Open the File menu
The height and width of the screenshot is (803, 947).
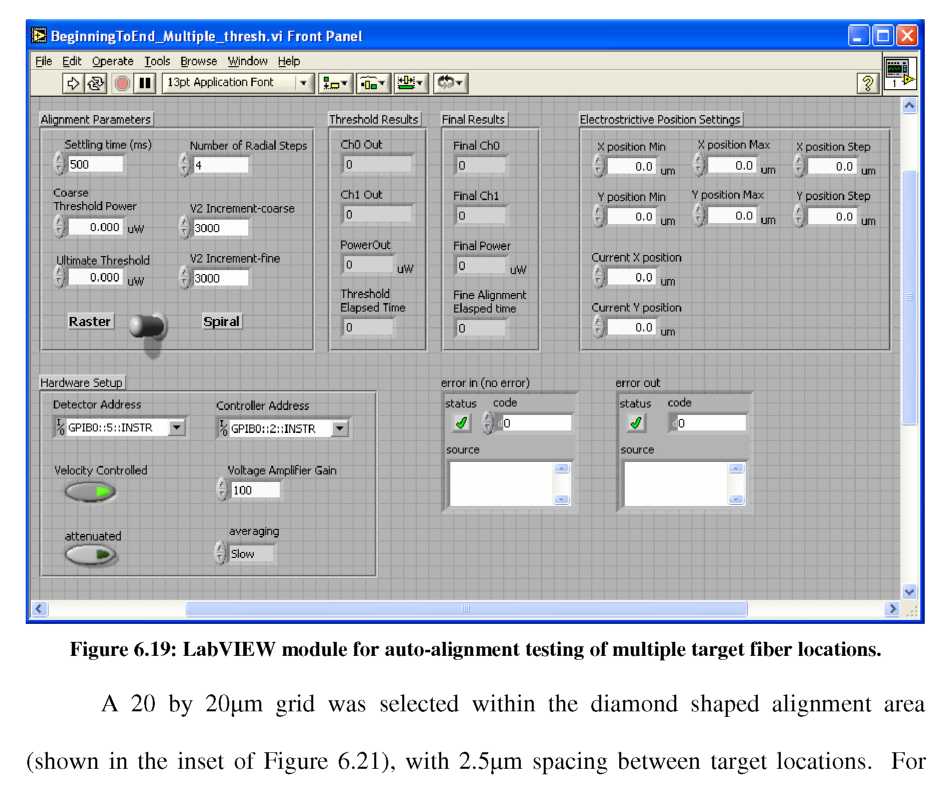43,61
